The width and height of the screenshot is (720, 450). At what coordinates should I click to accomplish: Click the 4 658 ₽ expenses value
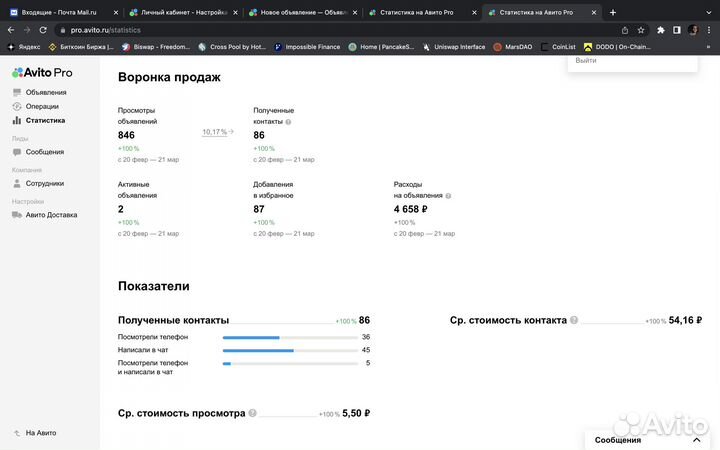pyautogui.click(x=411, y=209)
